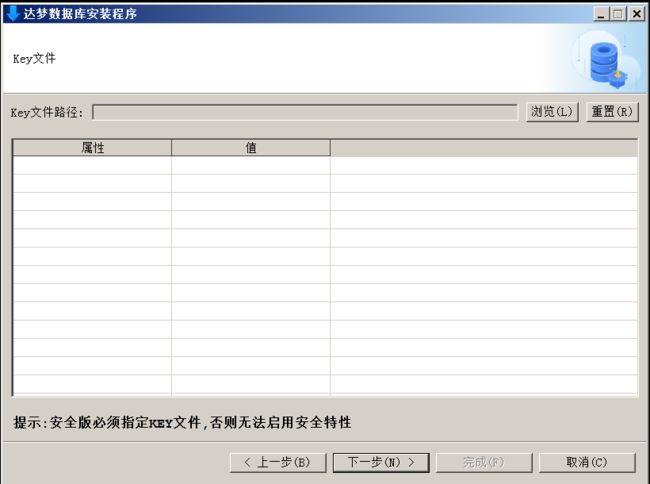Close the 达梦数据库安装程序 window
Screen dimensions: 650x484
636,14
